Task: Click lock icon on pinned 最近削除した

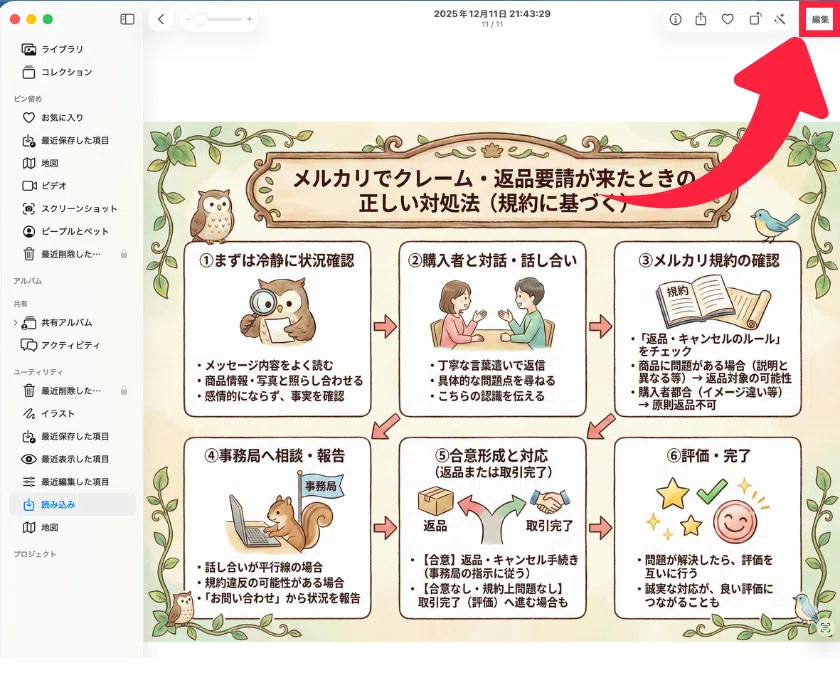Action: [124, 254]
